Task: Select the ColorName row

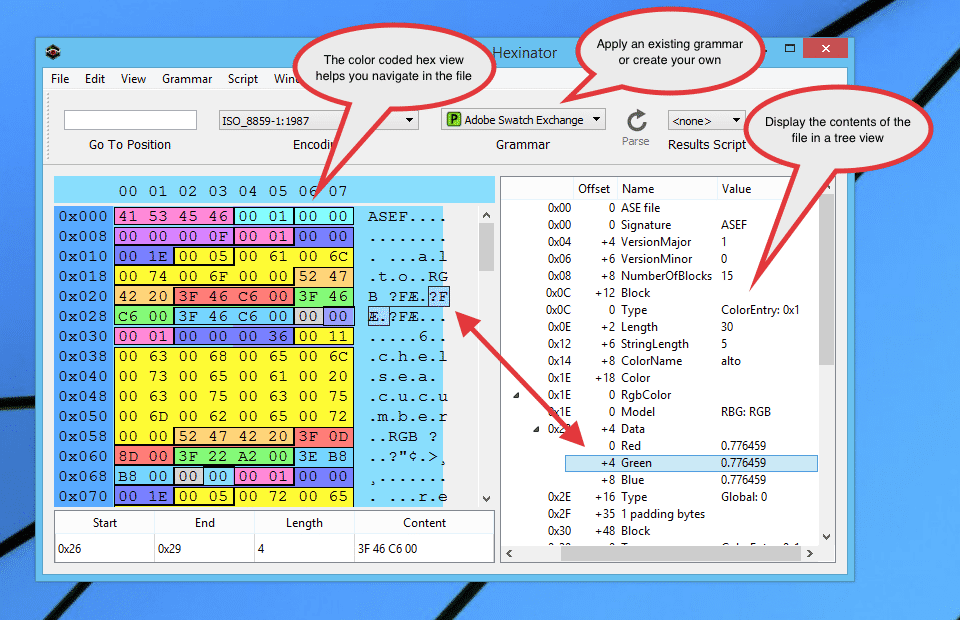Action: pyautogui.click(x=661, y=361)
